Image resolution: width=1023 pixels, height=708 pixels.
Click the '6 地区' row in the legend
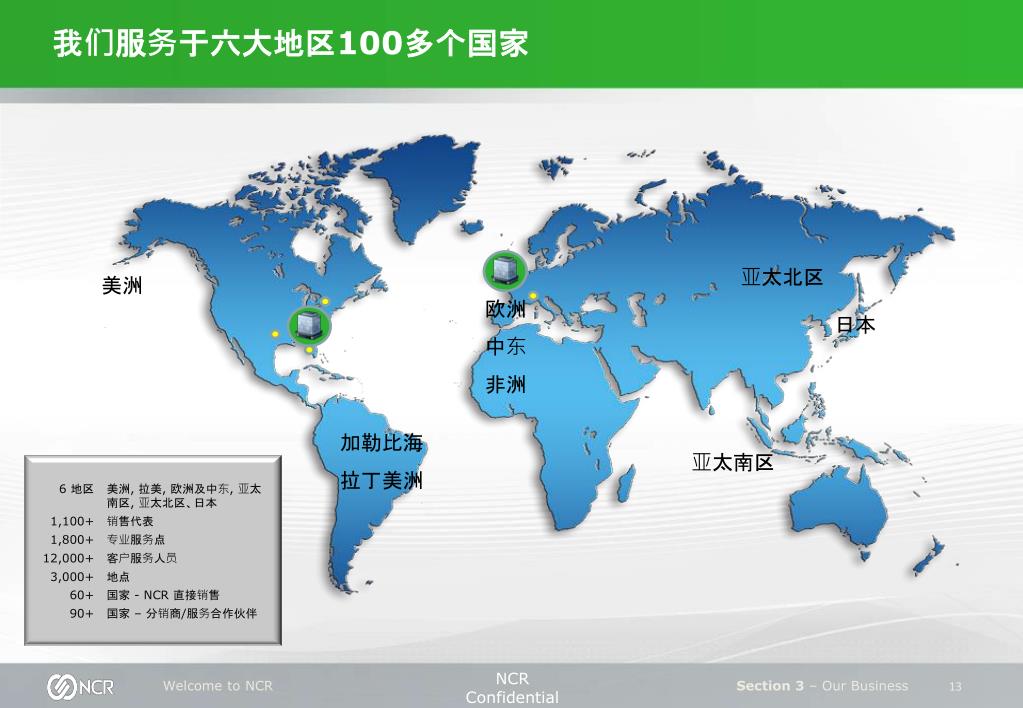click(159, 496)
